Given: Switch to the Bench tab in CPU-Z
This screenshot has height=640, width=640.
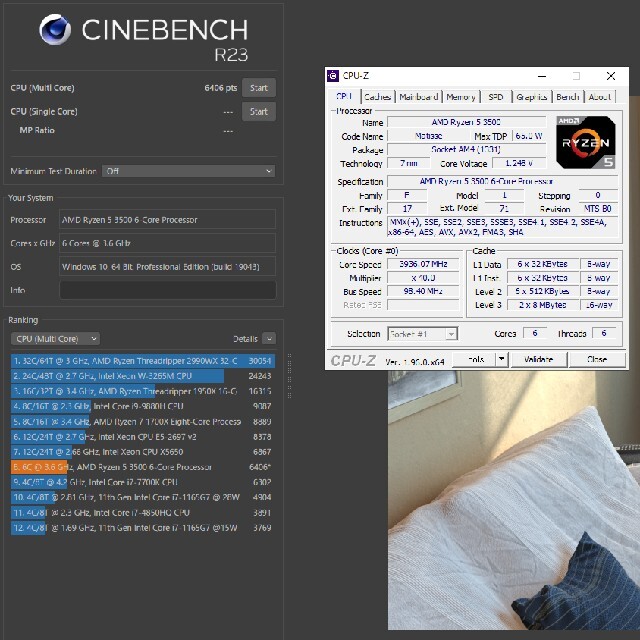Looking at the screenshot, I should click(568, 97).
